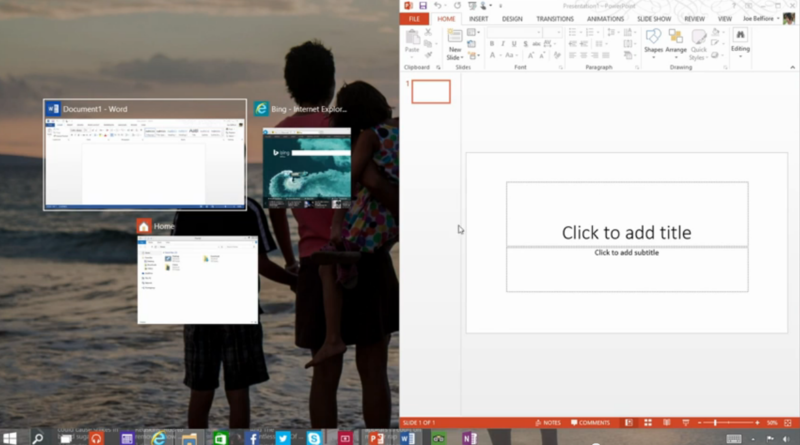Select the Document1 - Word window thumbnail
The height and width of the screenshot is (445, 800).
point(145,155)
